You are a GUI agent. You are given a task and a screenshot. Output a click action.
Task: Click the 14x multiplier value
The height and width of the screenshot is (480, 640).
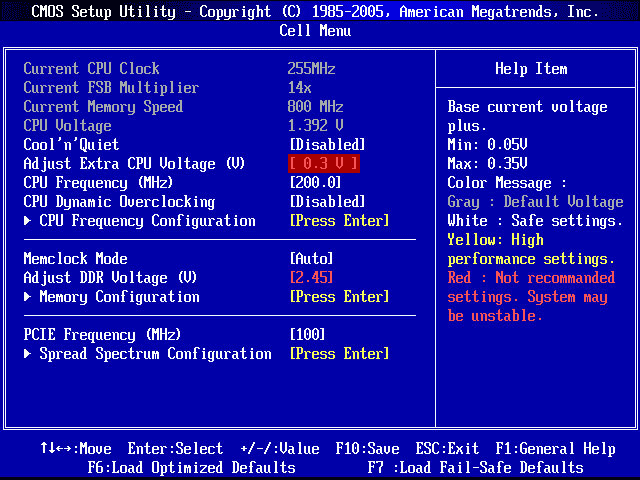[300, 88]
